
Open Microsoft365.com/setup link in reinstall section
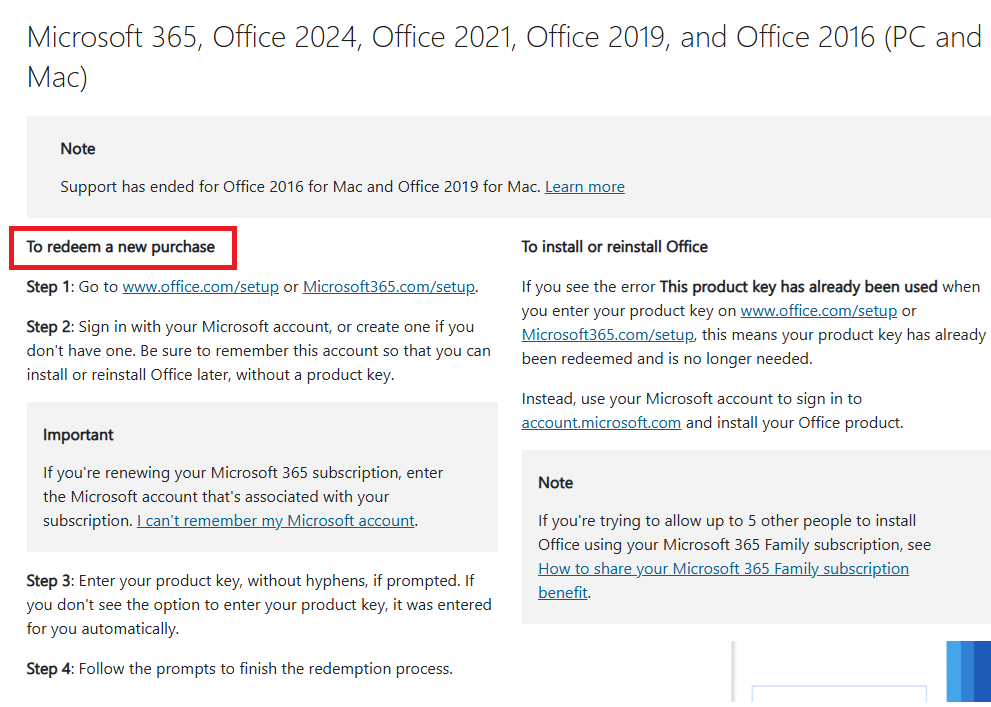coord(607,334)
